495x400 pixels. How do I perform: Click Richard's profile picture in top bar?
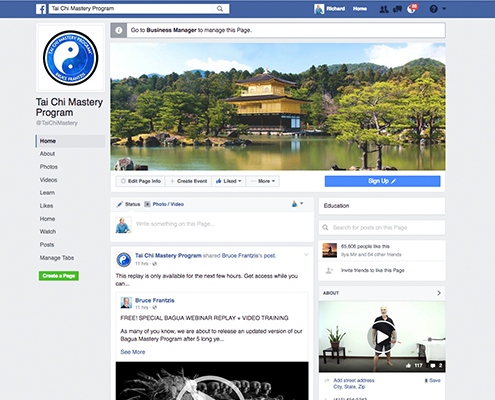319,9
